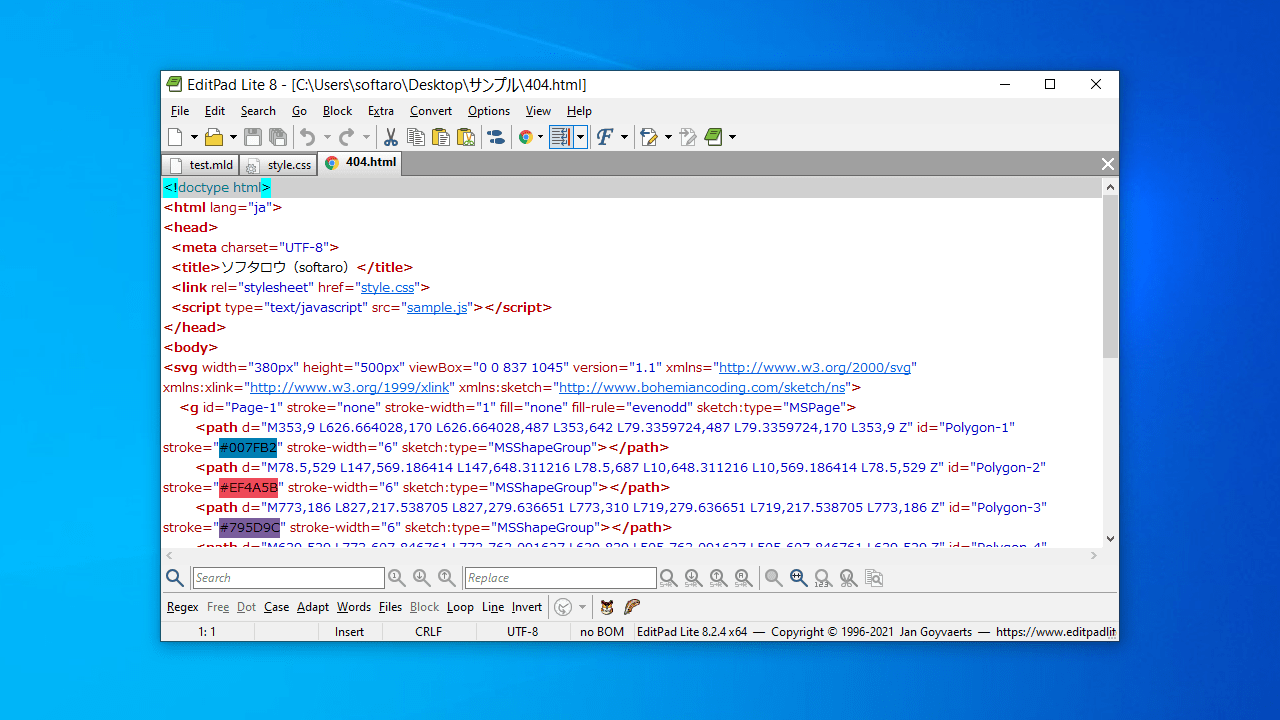Click inside the Search input field

point(288,578)
